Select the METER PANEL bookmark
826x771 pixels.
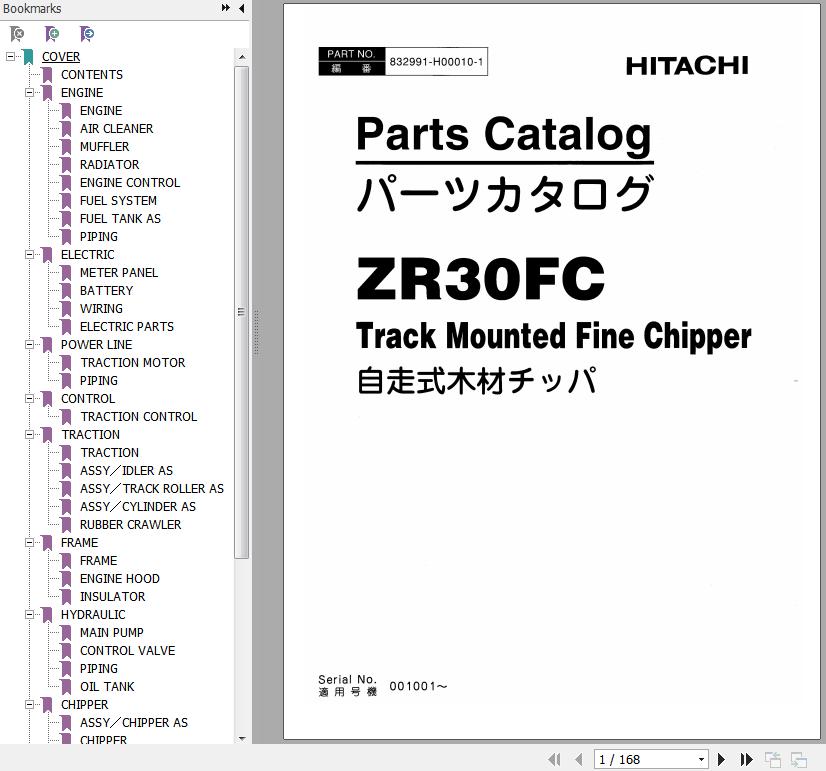tap(119, 273)
